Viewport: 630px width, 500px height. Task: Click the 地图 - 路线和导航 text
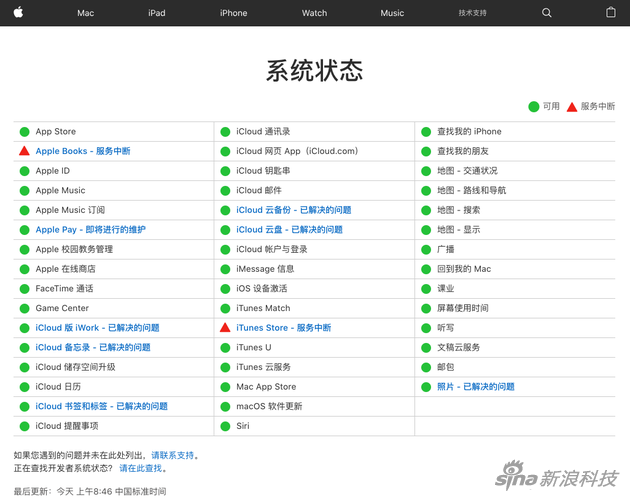pos(472,191)
